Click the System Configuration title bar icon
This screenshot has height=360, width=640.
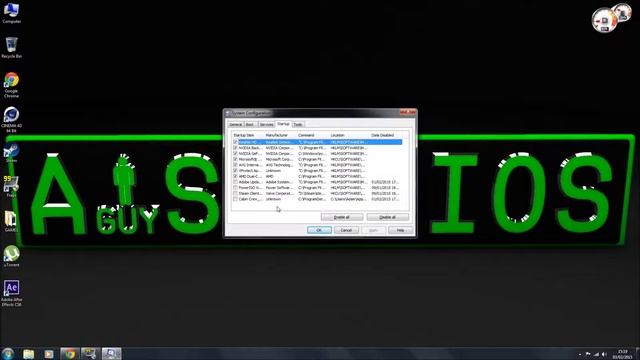[x=228, y=113]
